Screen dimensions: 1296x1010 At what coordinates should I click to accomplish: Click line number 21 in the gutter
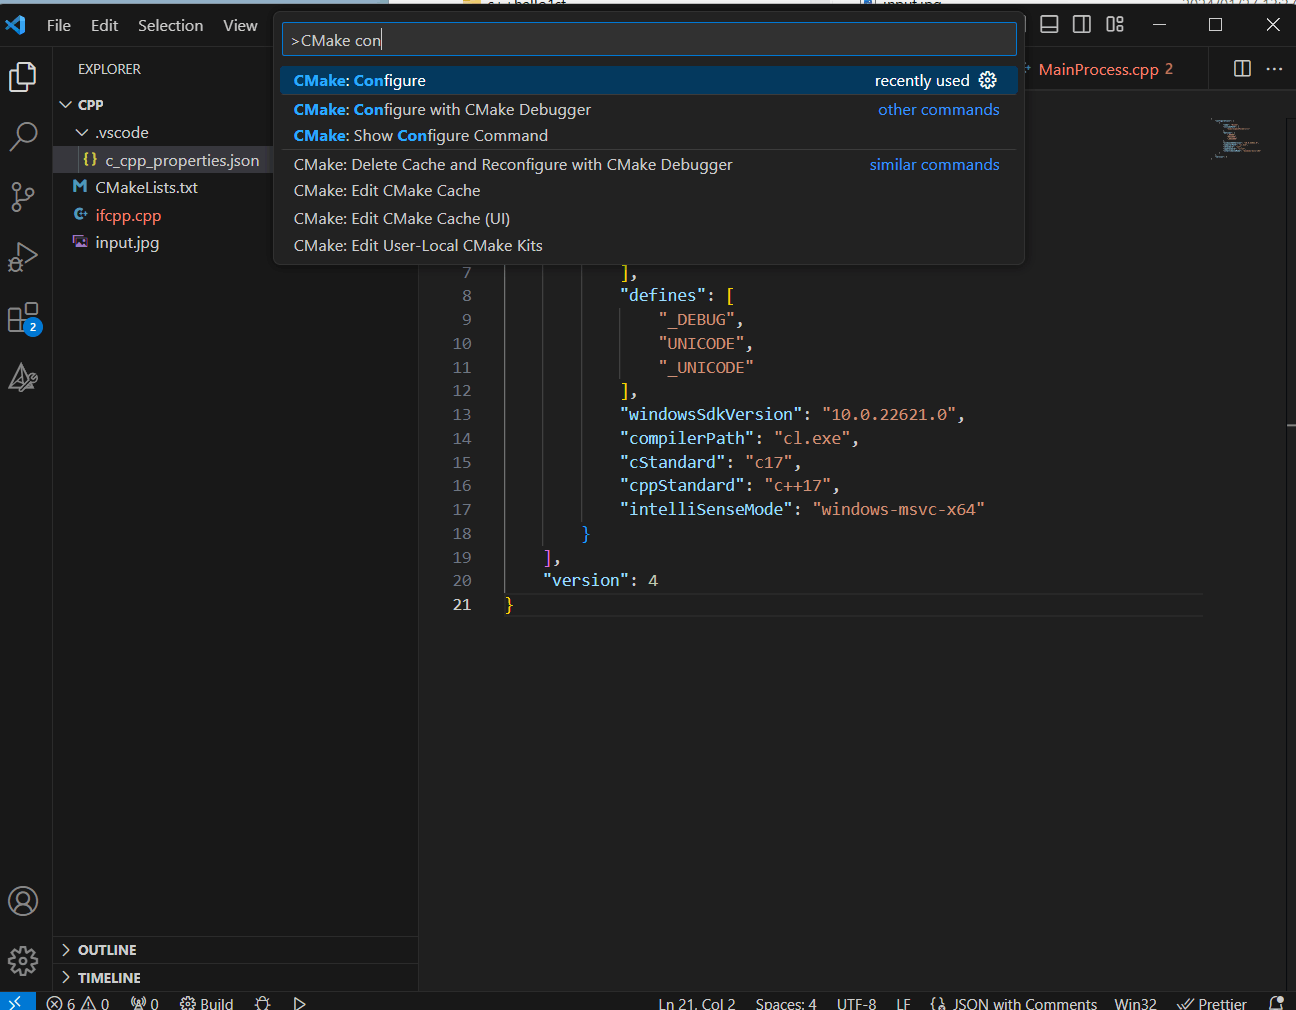point(461,604)
